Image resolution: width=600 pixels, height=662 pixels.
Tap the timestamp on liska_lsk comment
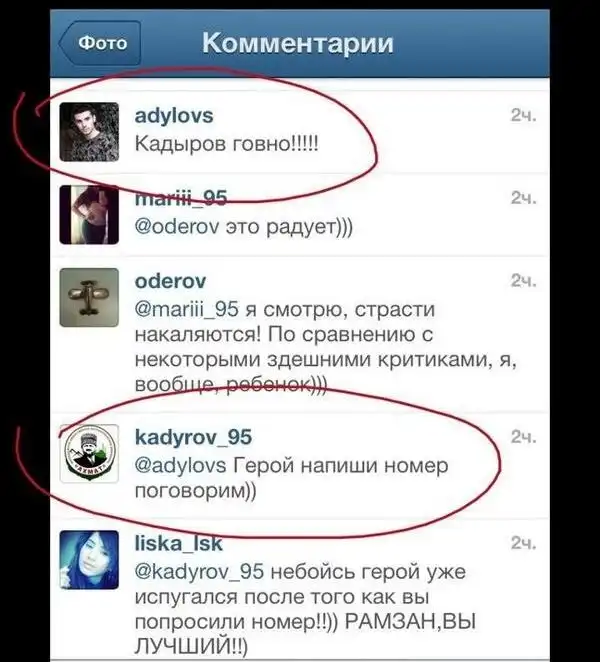pyautogui.click(x=524, y=543)
